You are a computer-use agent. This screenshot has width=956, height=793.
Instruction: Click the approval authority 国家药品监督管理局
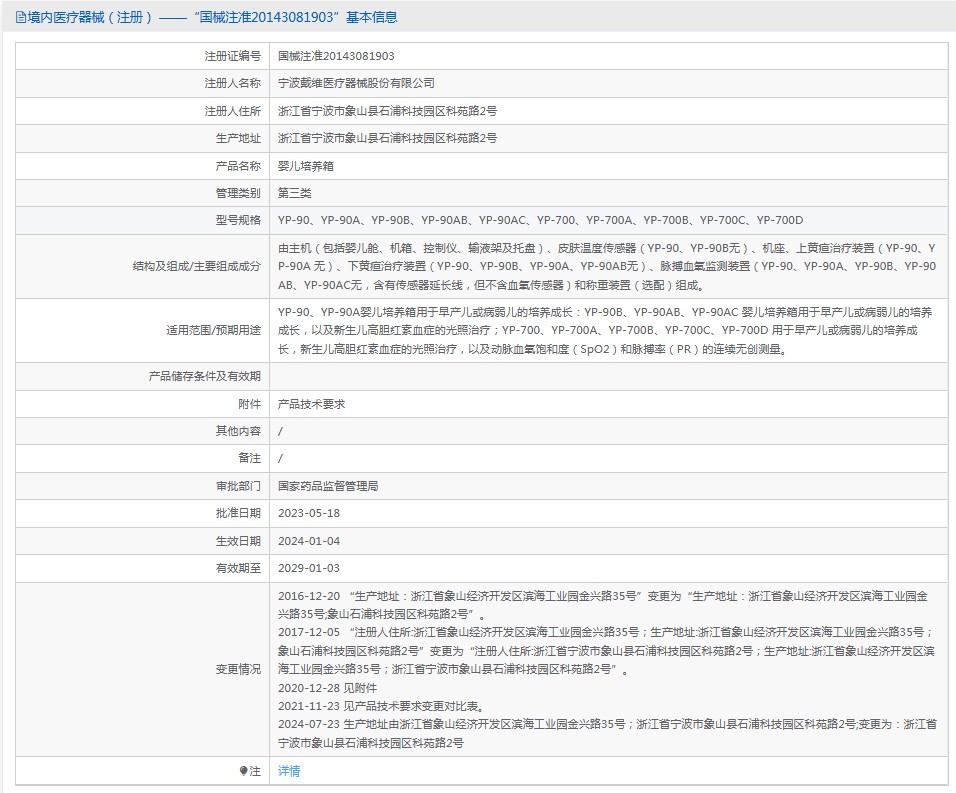328,486
